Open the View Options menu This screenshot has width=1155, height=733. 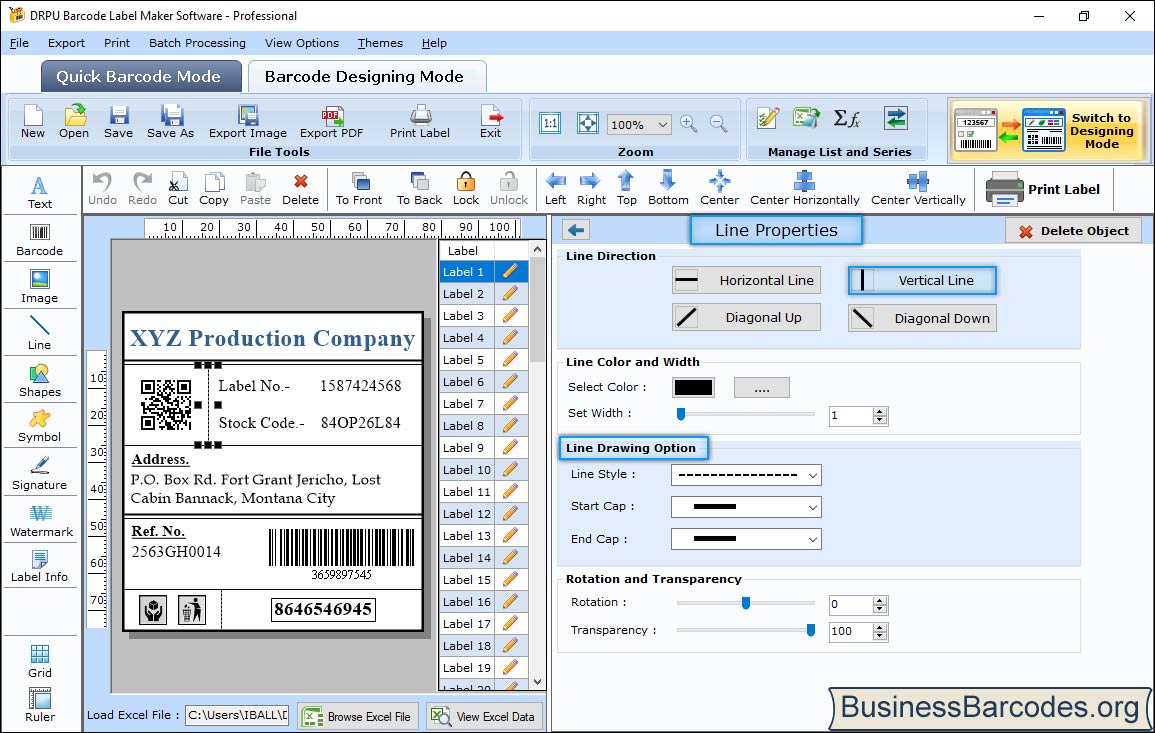click(302, 43)
